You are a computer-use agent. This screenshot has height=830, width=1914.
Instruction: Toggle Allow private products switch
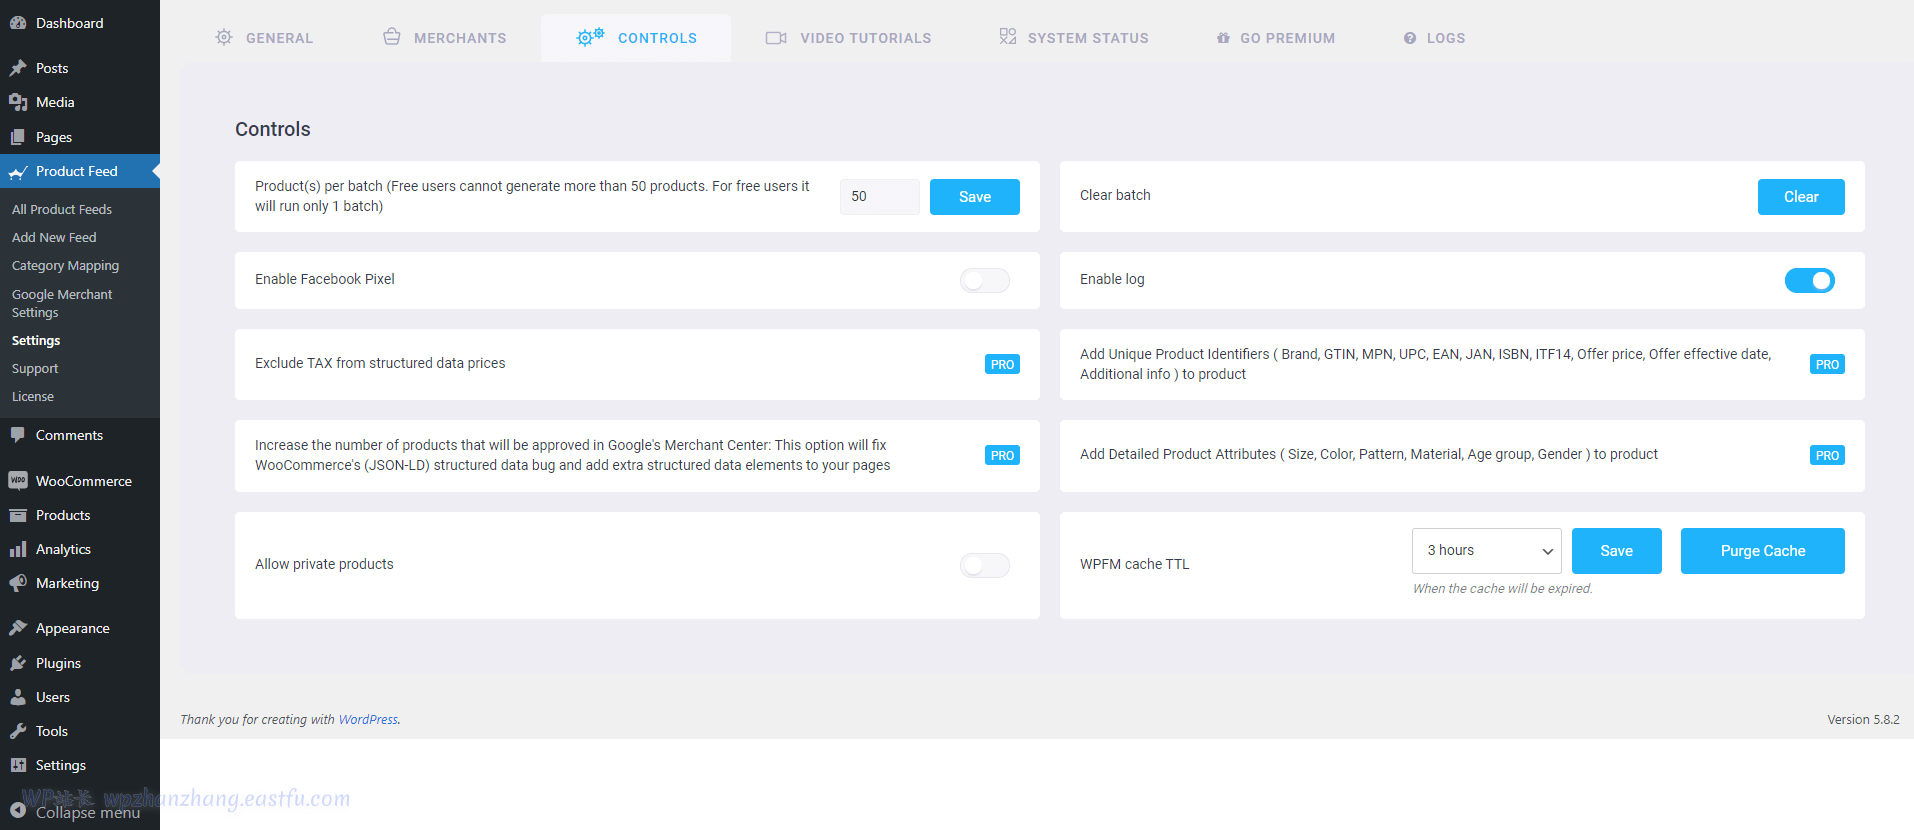(984, 565)
